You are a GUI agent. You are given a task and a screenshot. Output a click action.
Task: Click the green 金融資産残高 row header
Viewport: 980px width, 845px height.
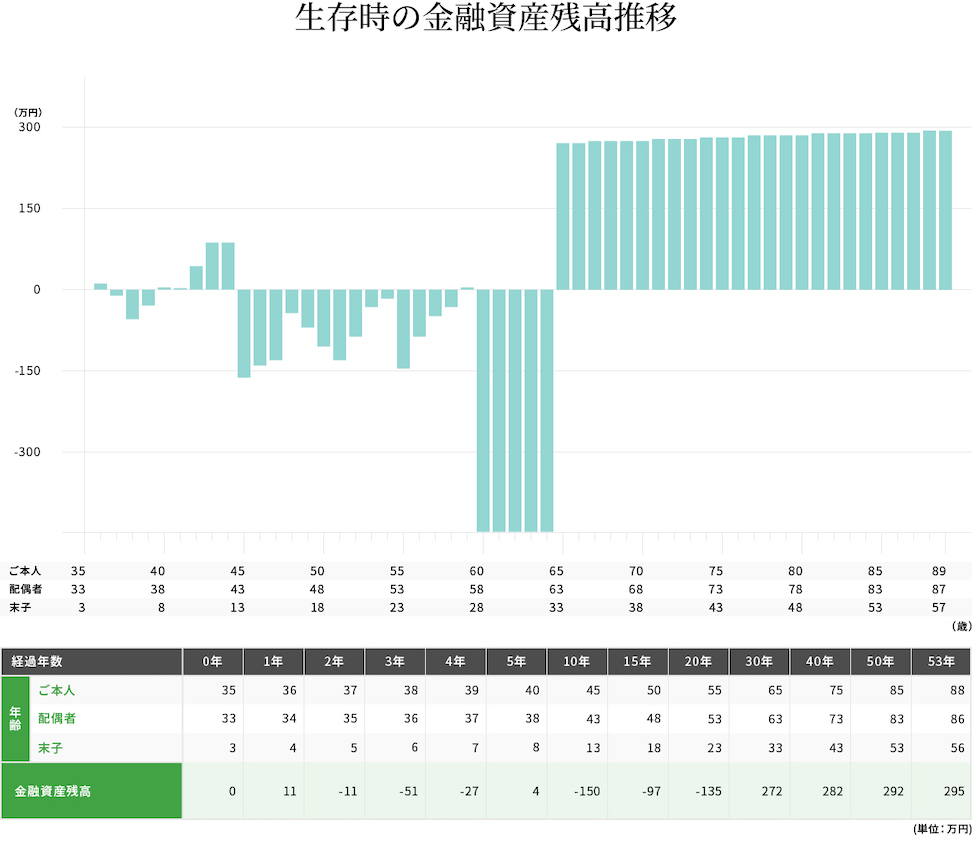[x=92, y=791]
